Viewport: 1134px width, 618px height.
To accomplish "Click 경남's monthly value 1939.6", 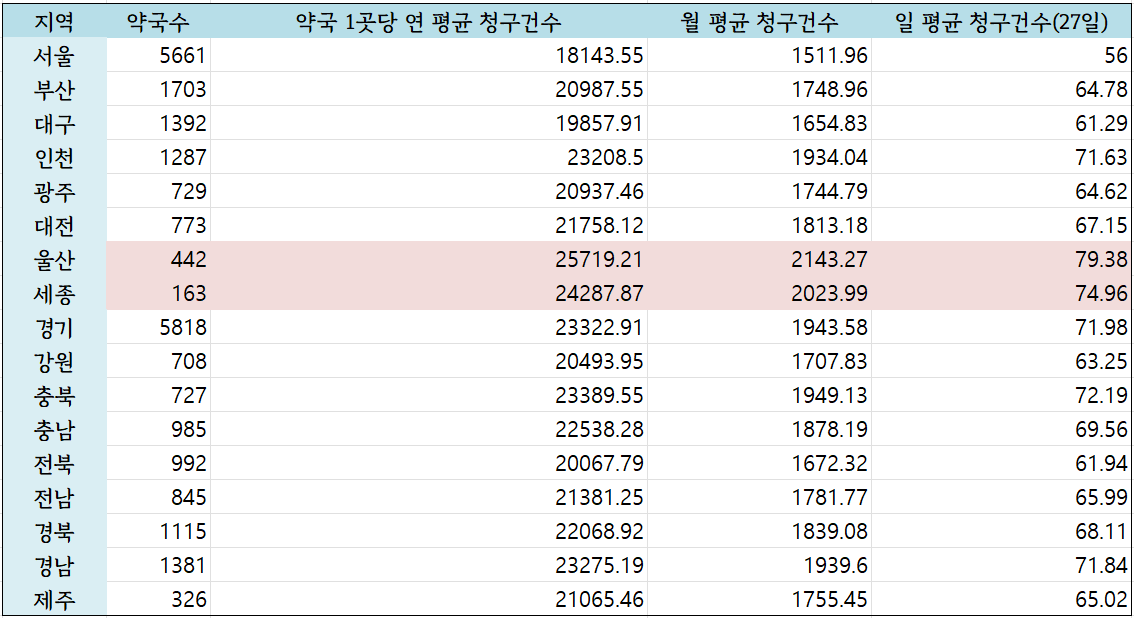I will click(833, 566).
